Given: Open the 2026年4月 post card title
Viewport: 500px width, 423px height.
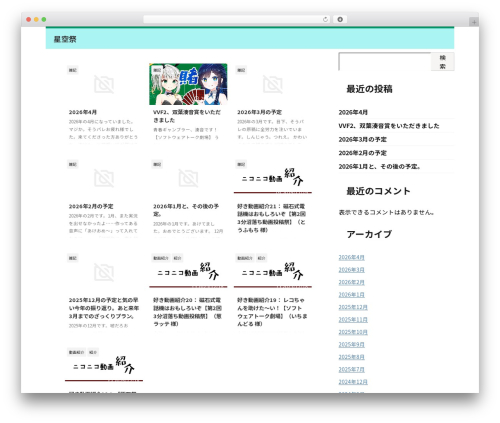Looking at the screenshot, I should pos(83,112).
